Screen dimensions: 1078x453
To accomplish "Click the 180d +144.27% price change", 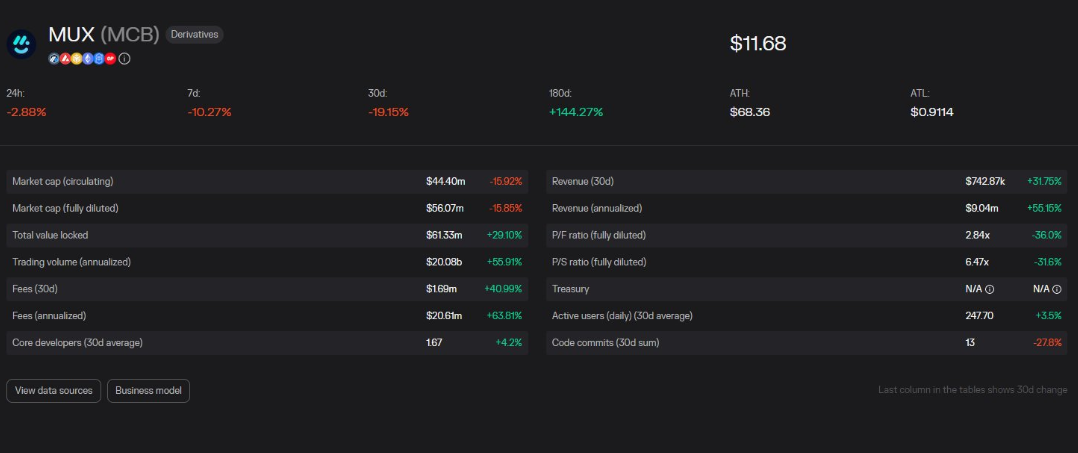I will click(576, 112).
